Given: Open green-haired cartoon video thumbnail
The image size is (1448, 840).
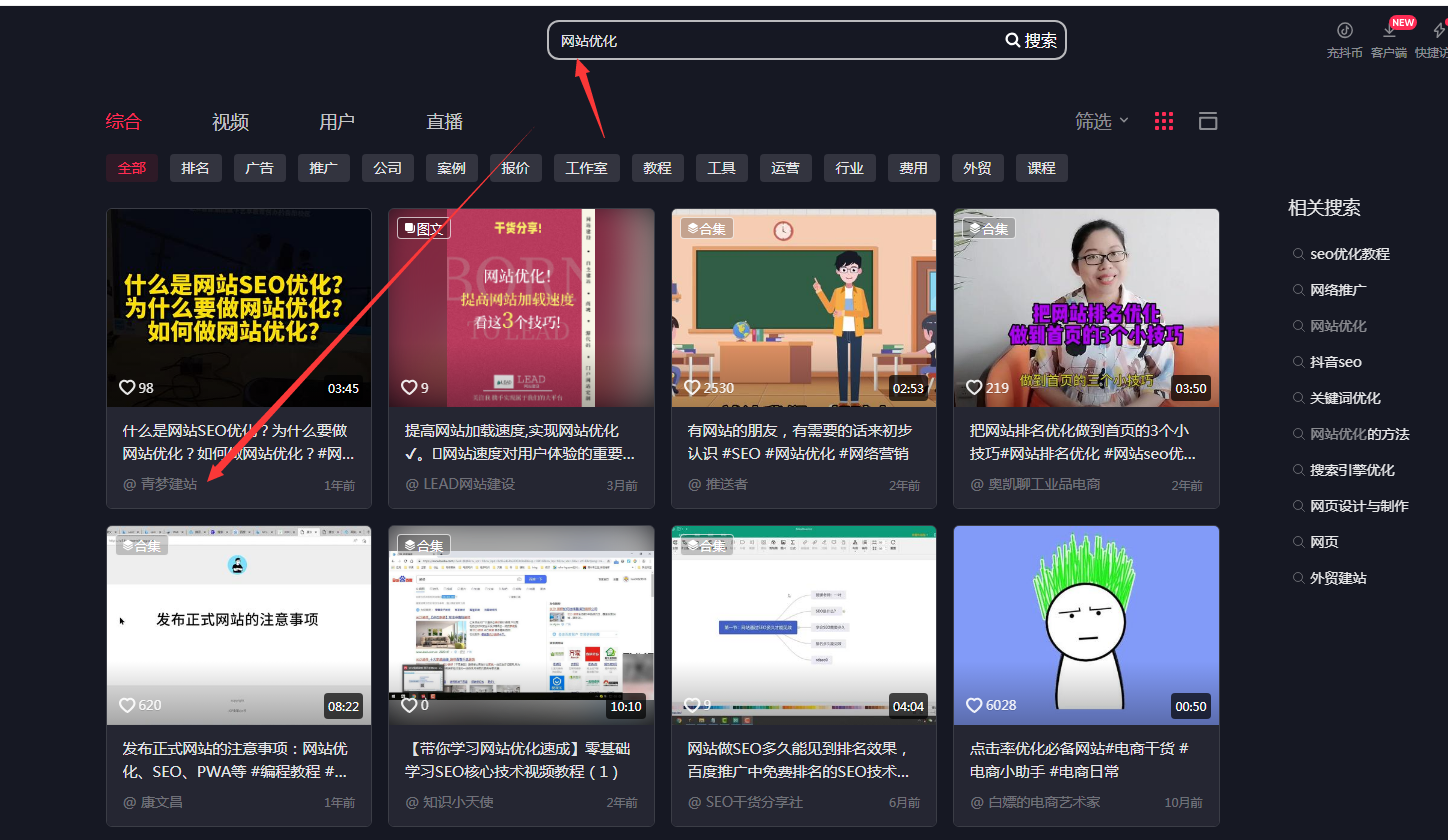Looking at the screenshot, I should coord(1086,620).
